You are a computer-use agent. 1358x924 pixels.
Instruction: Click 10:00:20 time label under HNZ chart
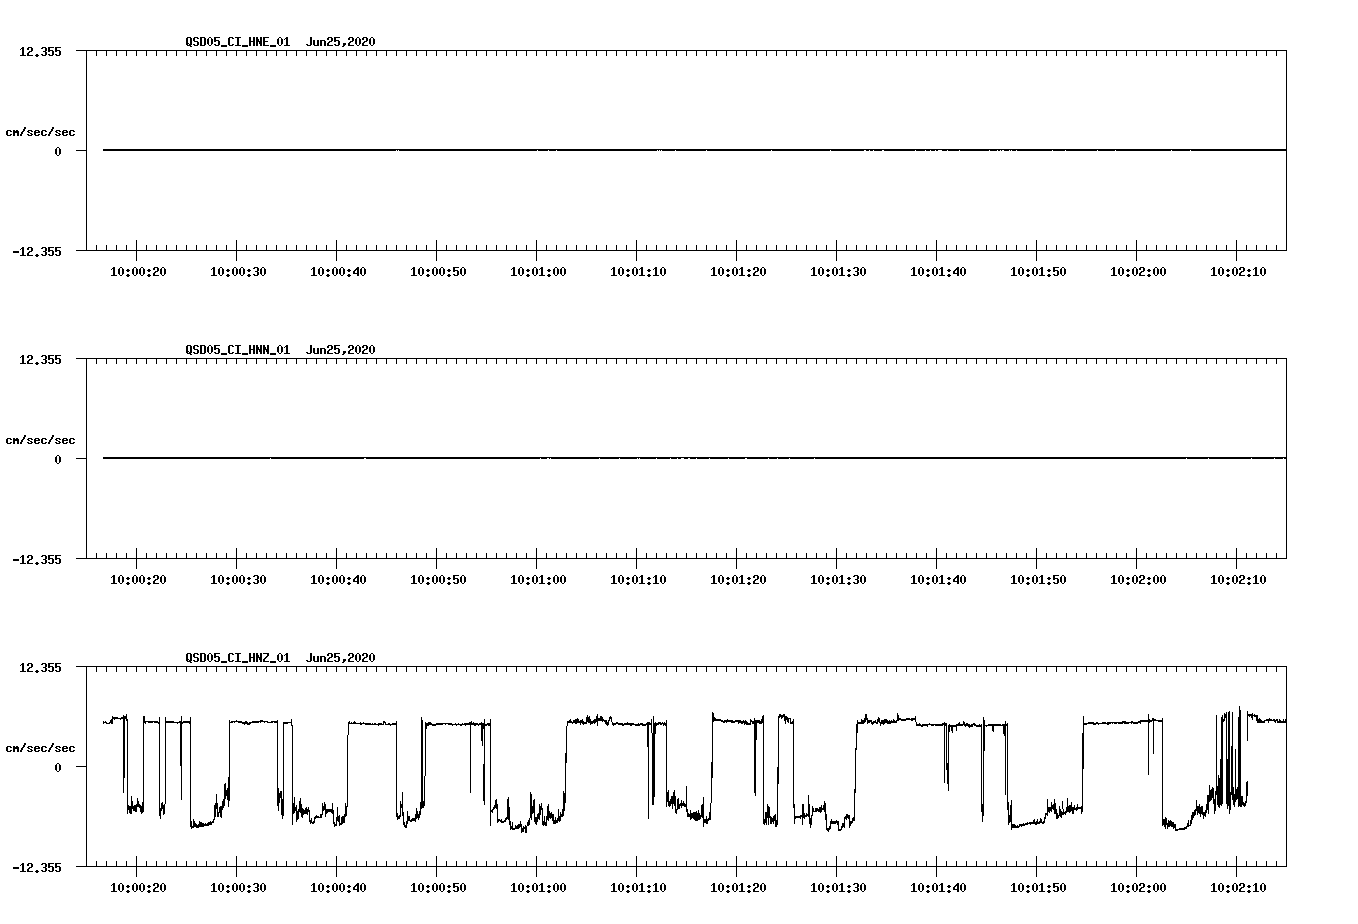click(138, 887)
